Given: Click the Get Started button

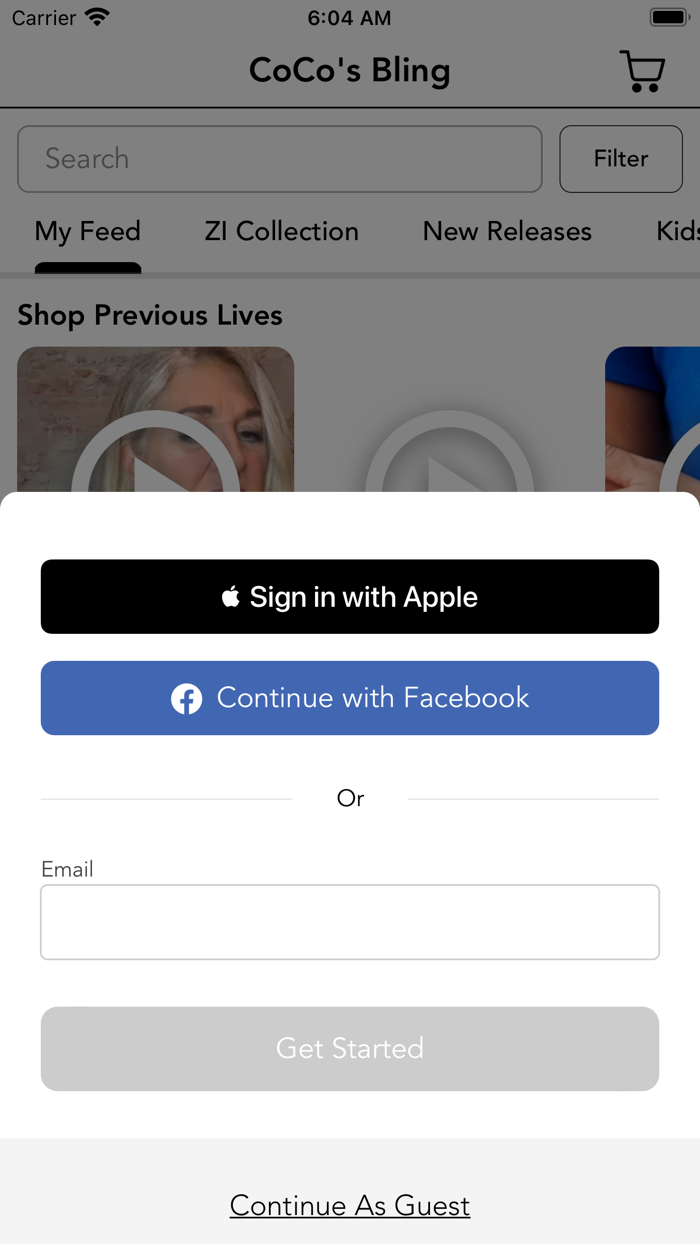Looking at the screenshot, I should tap(350, 1049).
